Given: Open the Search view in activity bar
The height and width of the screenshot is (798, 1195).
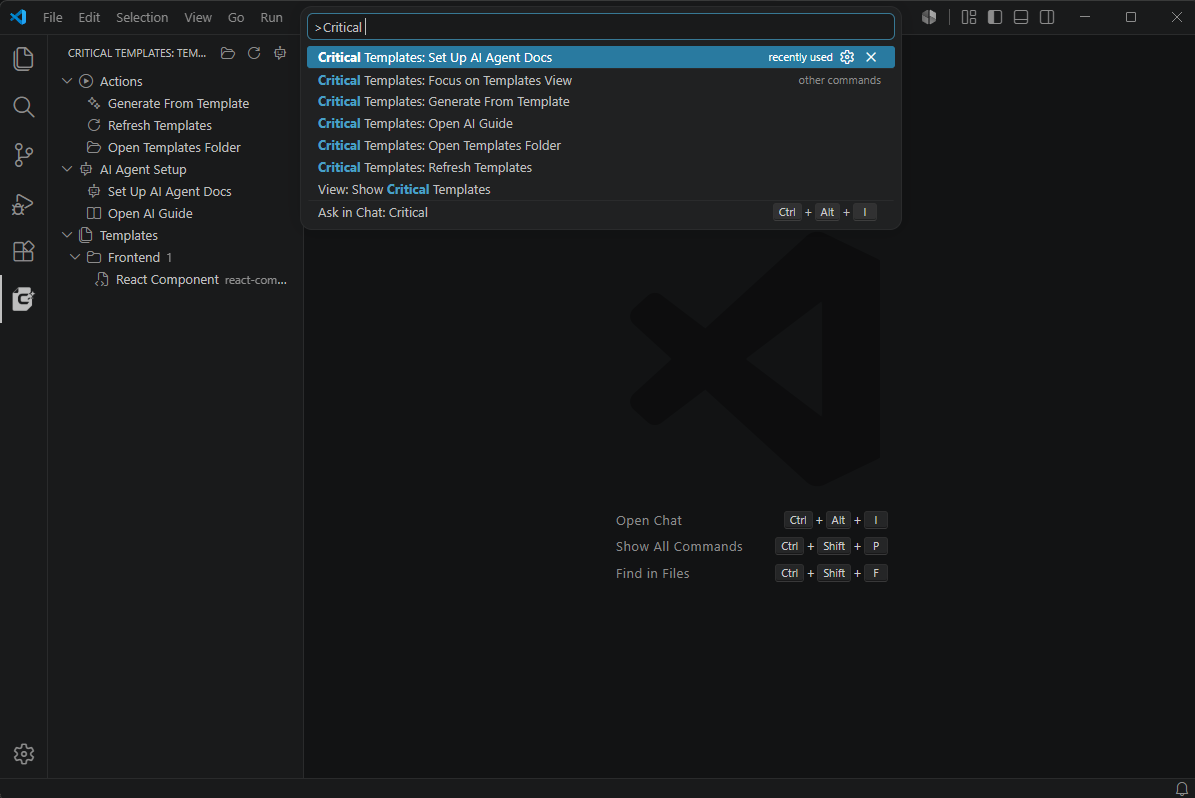Looking at the screenshot, I should 24,107.
